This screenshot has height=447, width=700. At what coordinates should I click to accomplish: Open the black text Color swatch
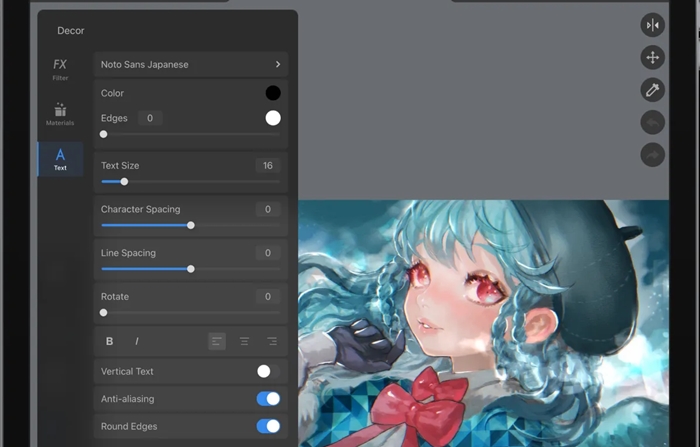click(x=273, y=93)
